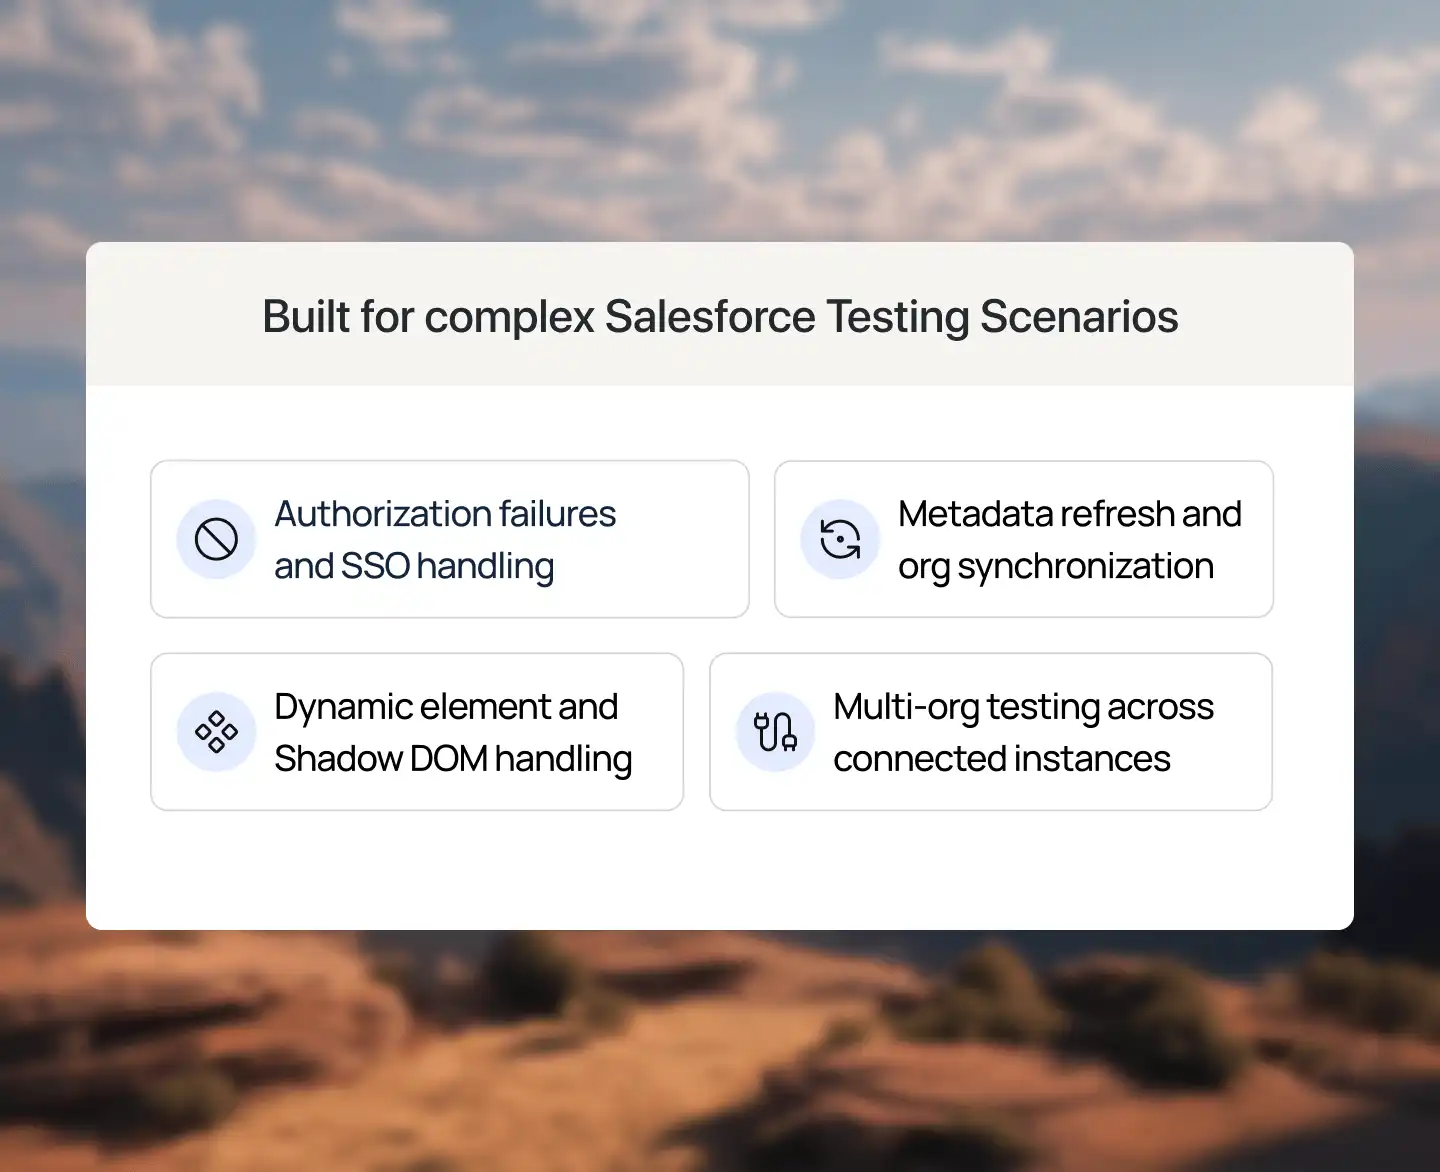Click the word "Salesforce" in the heading
The width and height of the screenshot is (1440, 1172).
click(x=710, y=317)
